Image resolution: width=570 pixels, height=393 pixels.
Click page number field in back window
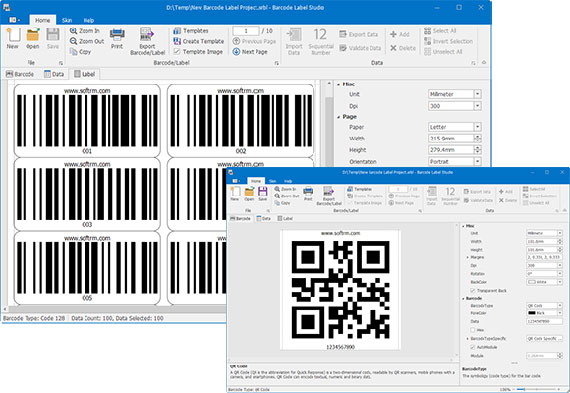(x=246, y=31)
